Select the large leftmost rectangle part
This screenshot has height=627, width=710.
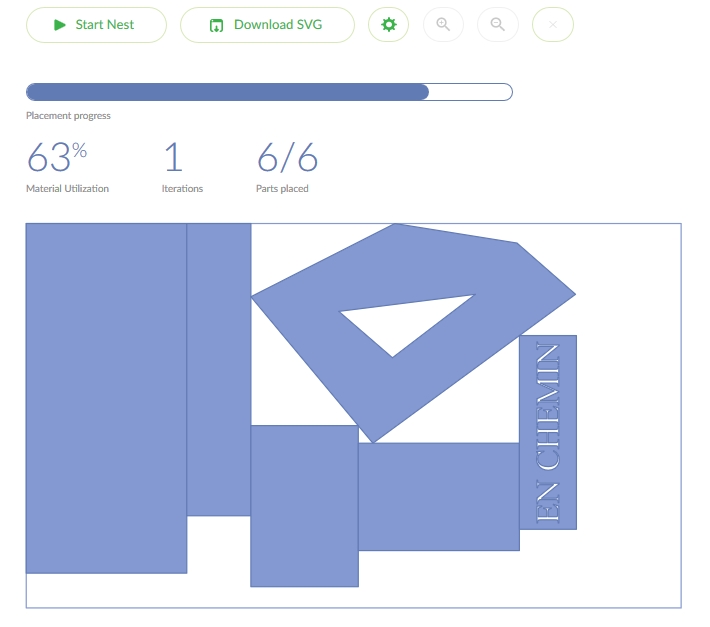(106, 398)
